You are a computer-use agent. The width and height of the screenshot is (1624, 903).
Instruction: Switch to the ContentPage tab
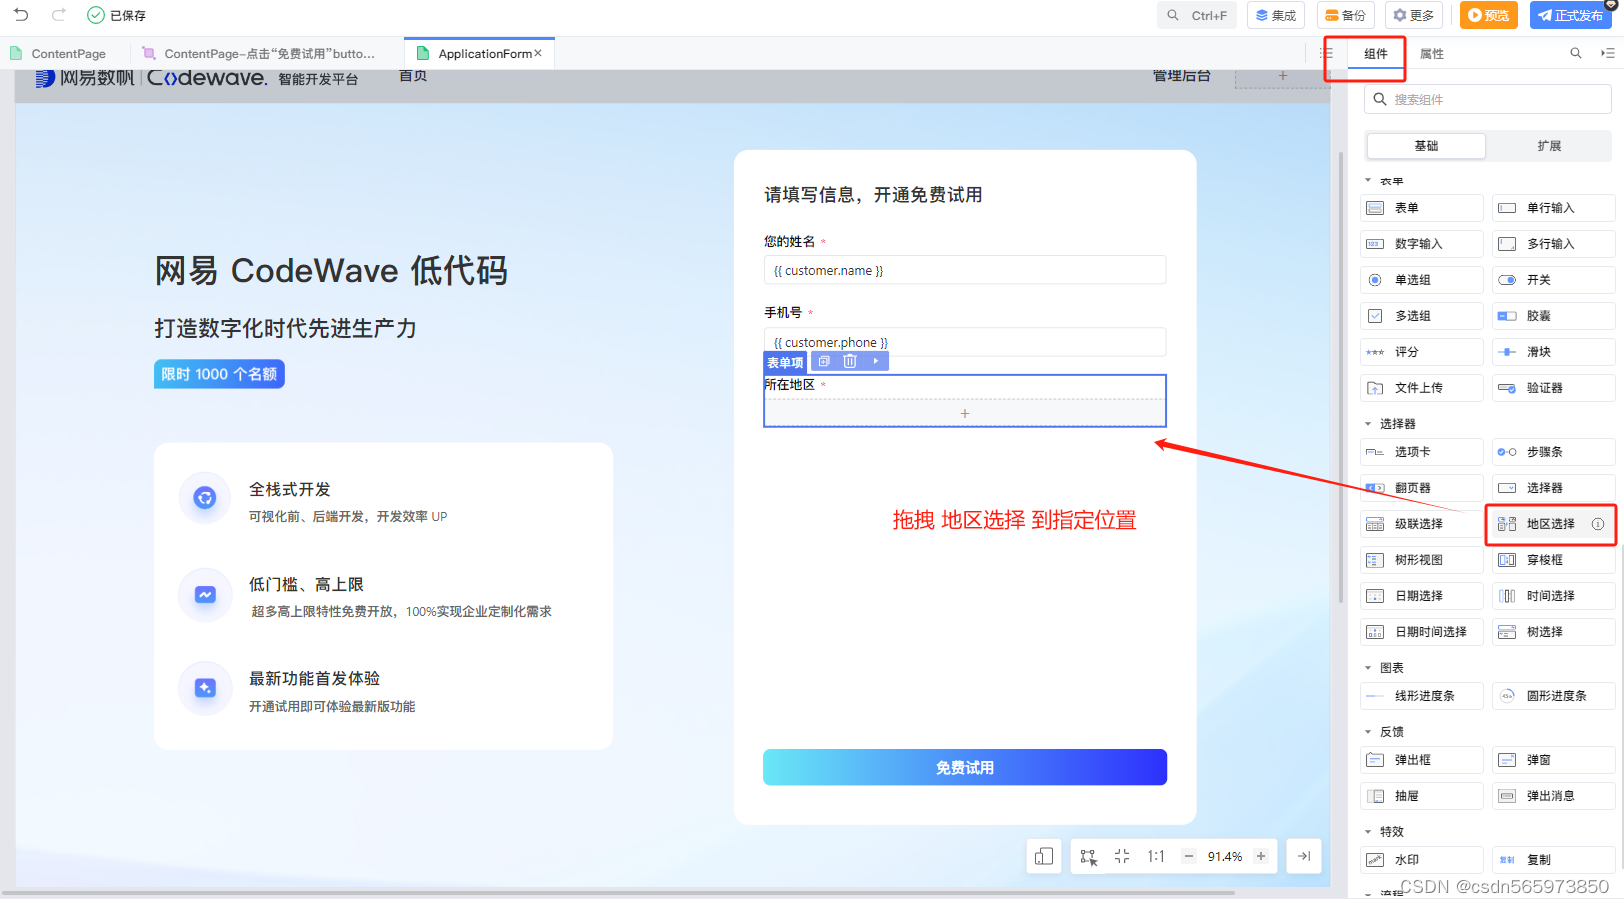(58, 54)
